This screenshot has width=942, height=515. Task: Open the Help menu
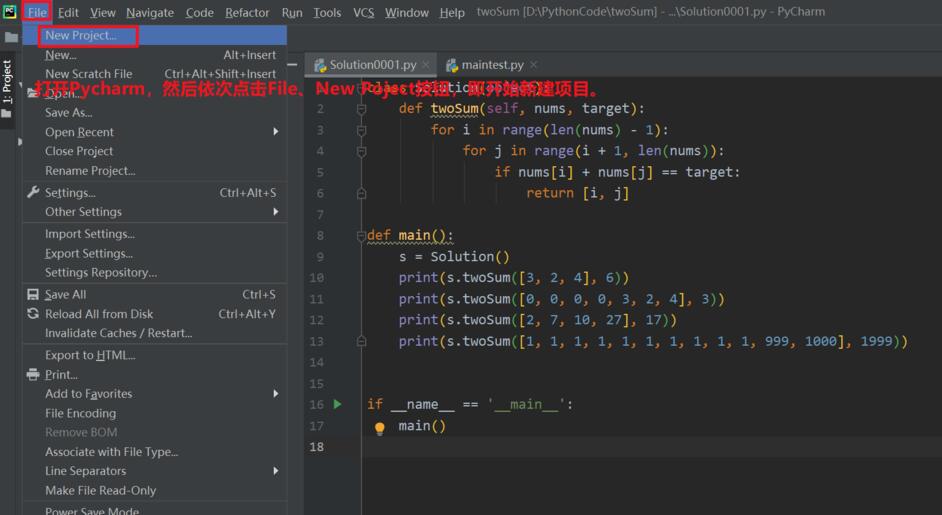pos(452,12)
